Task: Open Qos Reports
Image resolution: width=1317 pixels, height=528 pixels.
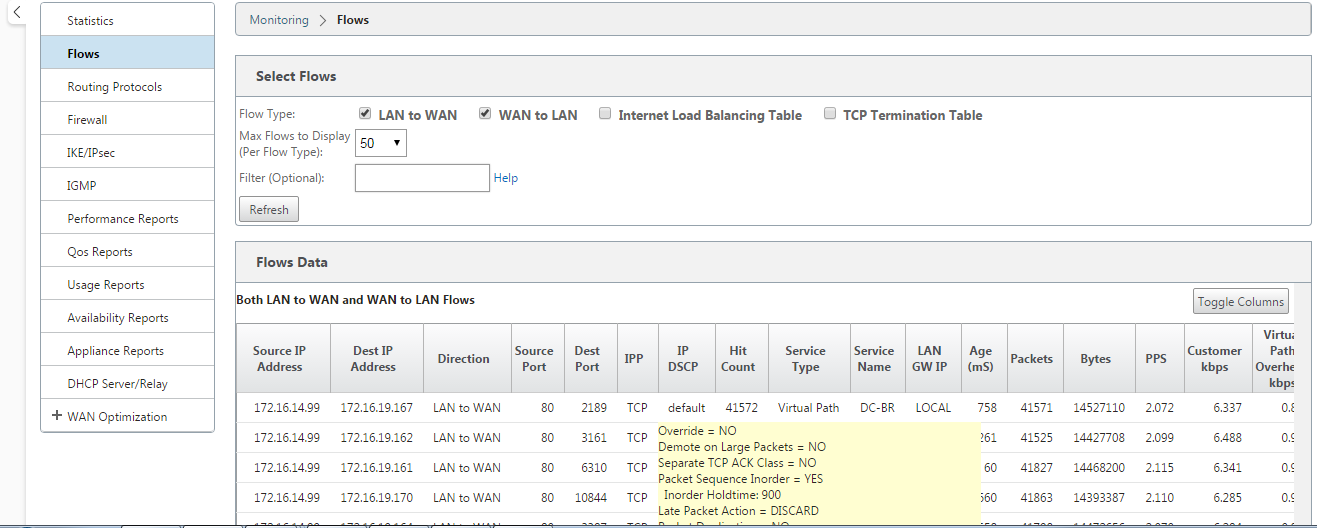Action: click(127, 251)
